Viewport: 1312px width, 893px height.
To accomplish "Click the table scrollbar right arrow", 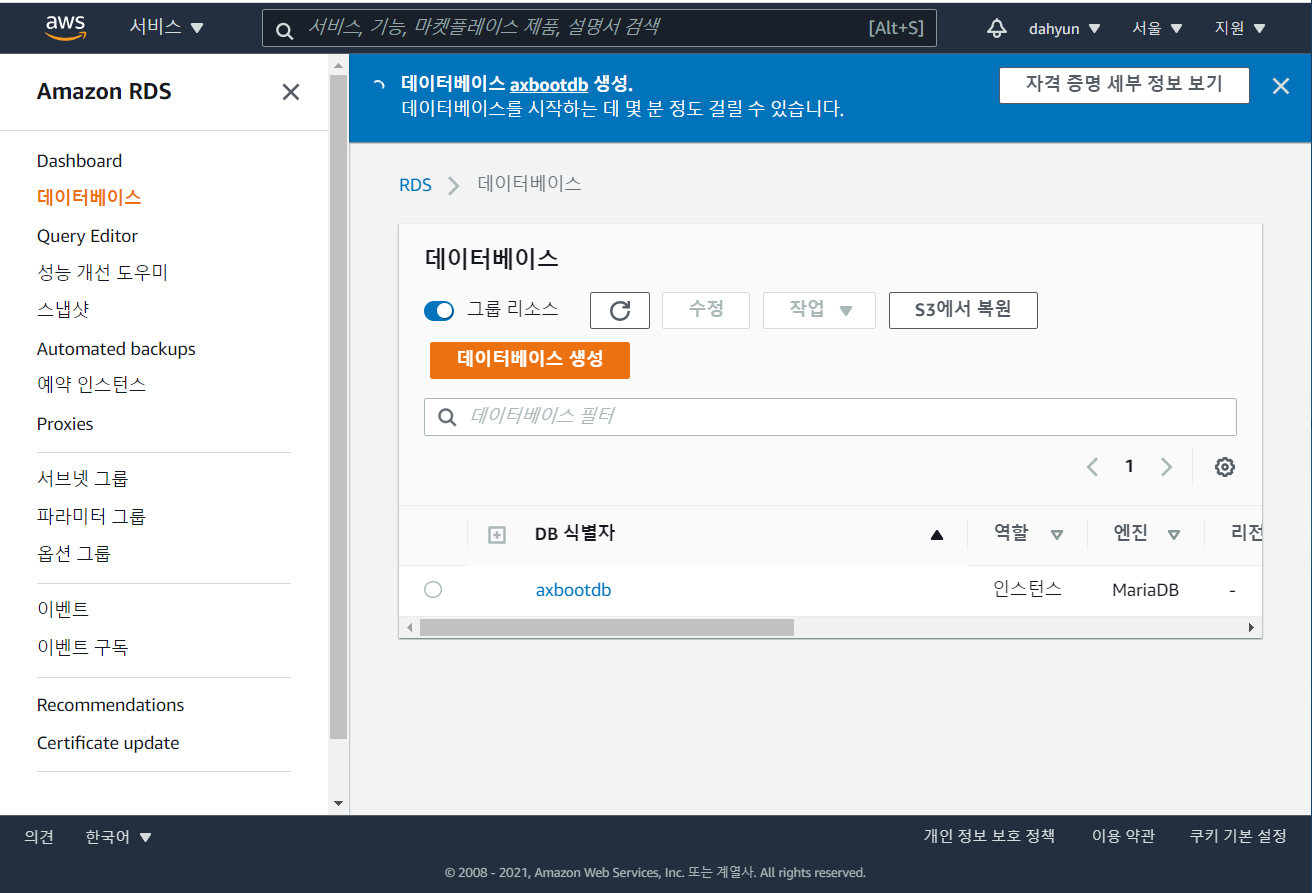I will tap(1251, 627).
